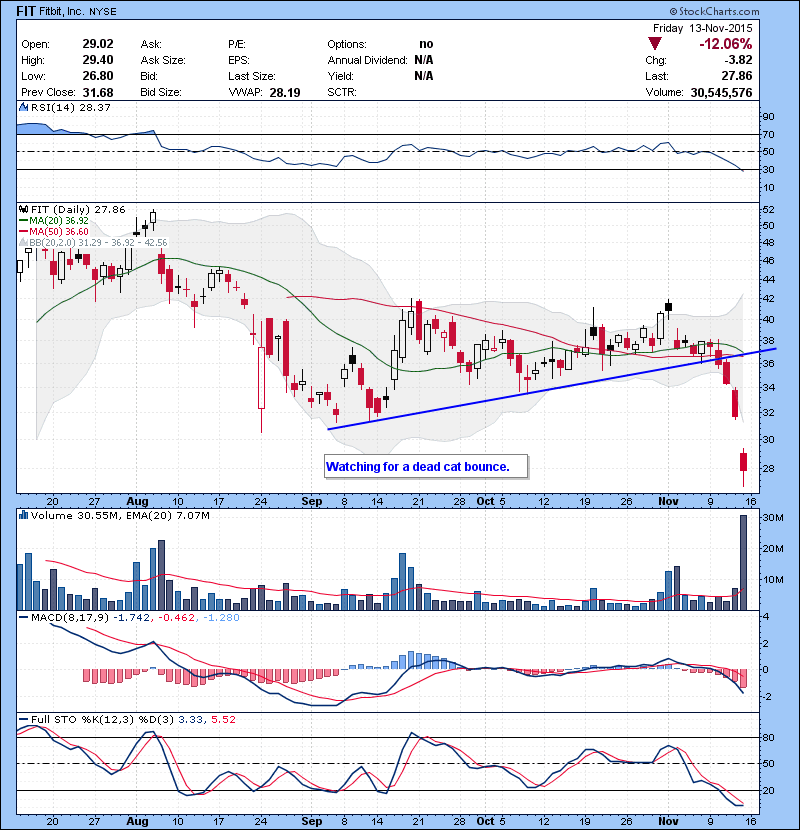This screenshot has width=800, height=830.
Task: Click the SCTR label
Action: (x=341, y=93)
